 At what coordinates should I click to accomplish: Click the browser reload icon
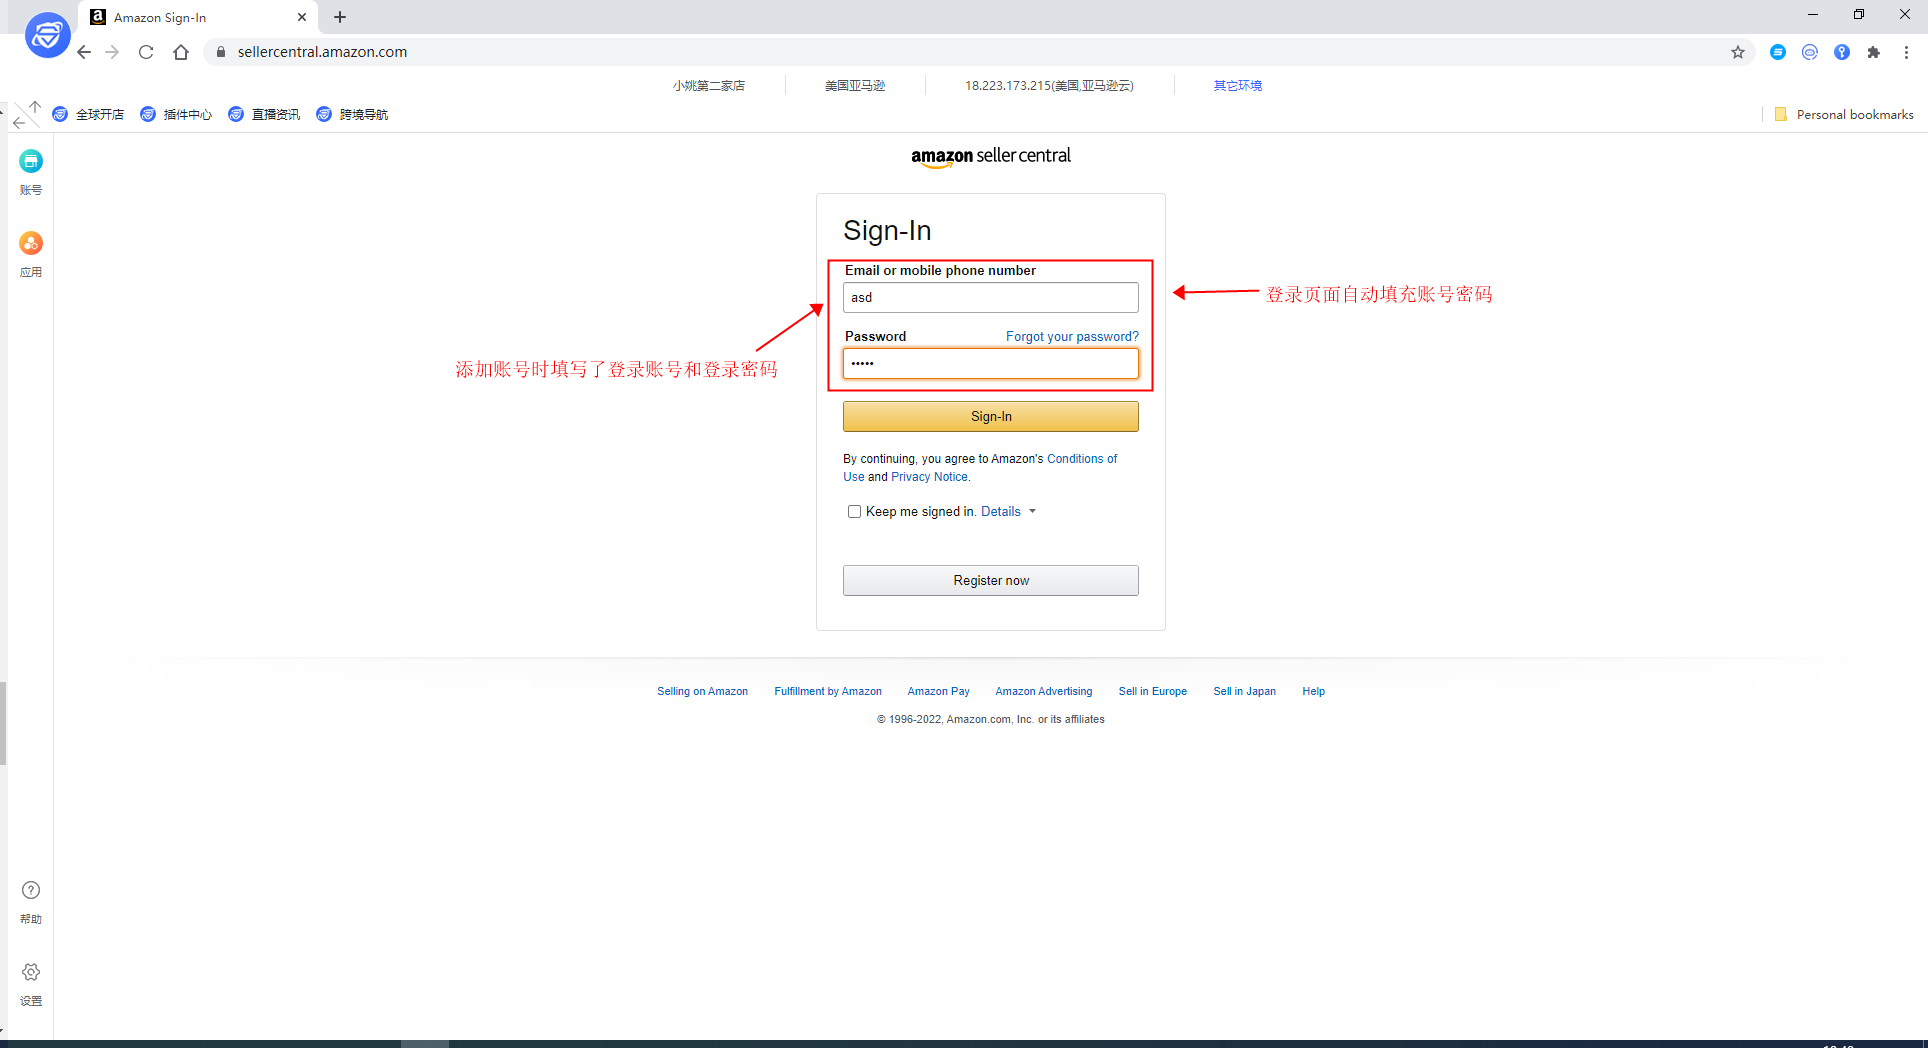pyautogui.click(x=146, y=52)
